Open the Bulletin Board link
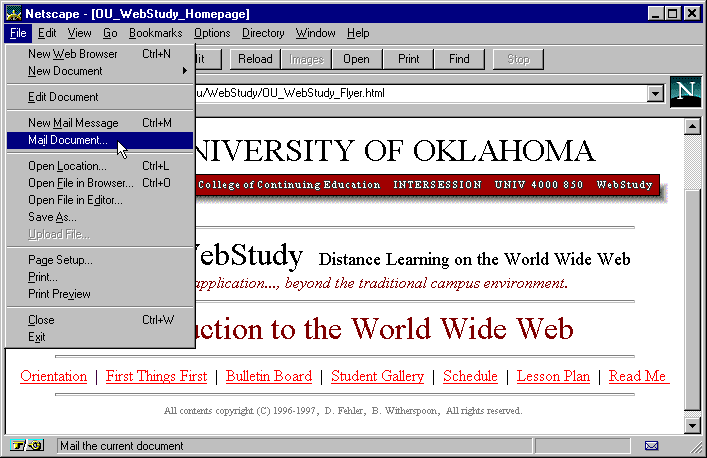 (269, 376)
